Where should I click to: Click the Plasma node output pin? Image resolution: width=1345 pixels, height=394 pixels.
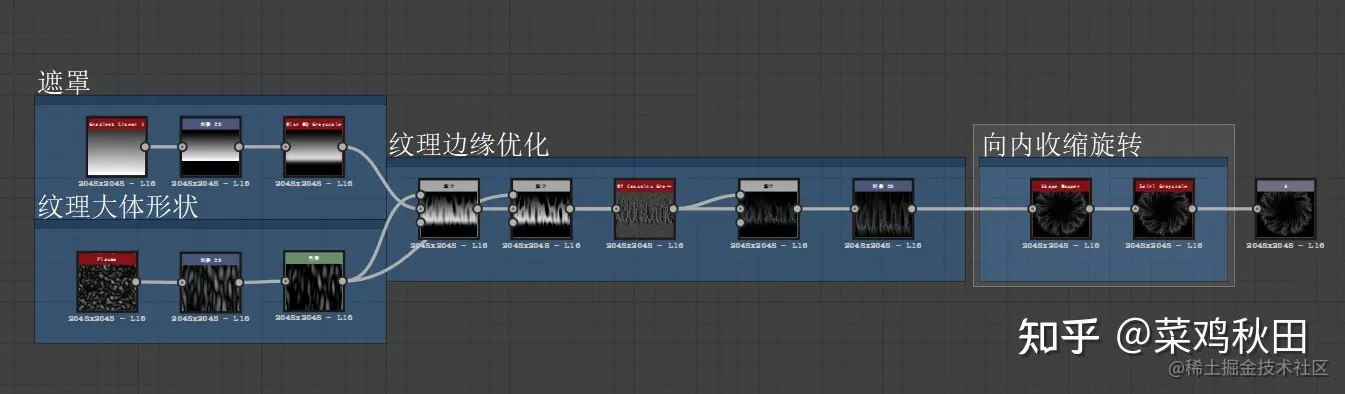[x=136, y=281]
